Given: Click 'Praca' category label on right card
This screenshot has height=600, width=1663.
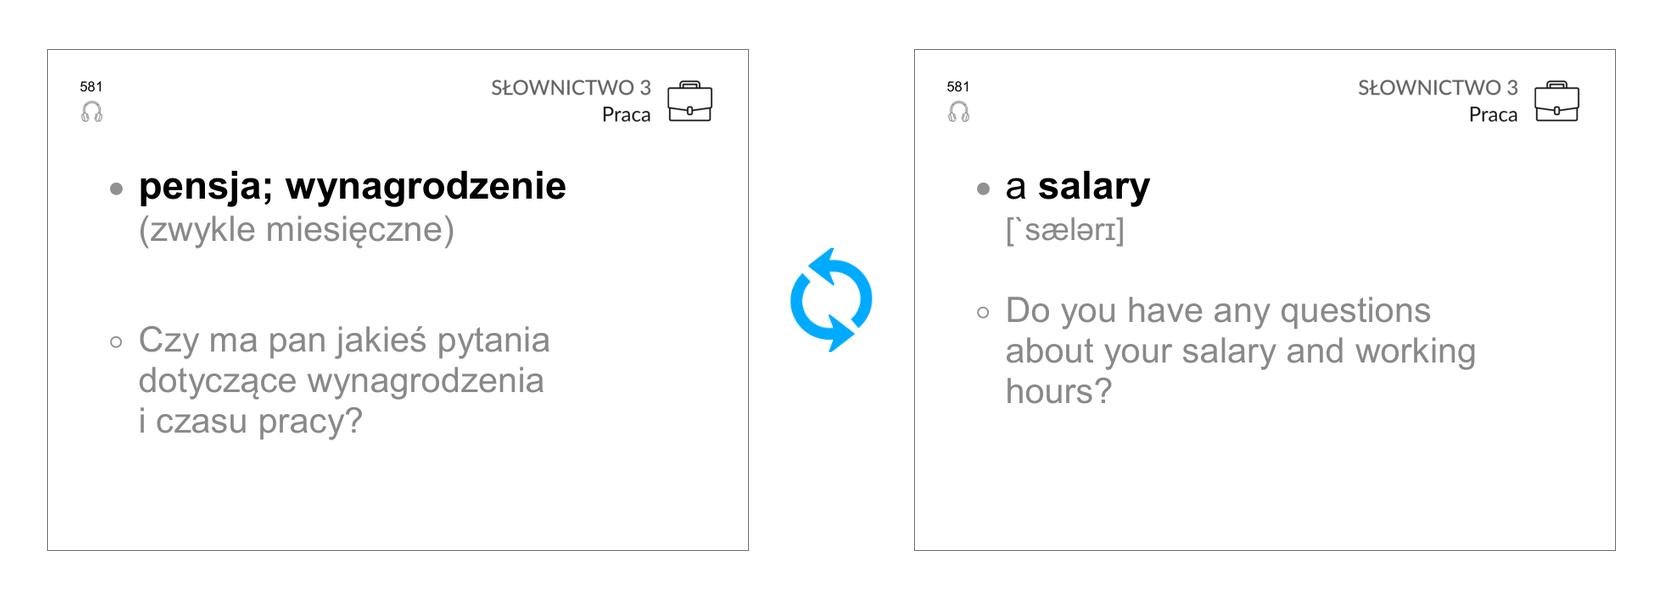Looking at the screenshot, I should [x=1493, y=115].
